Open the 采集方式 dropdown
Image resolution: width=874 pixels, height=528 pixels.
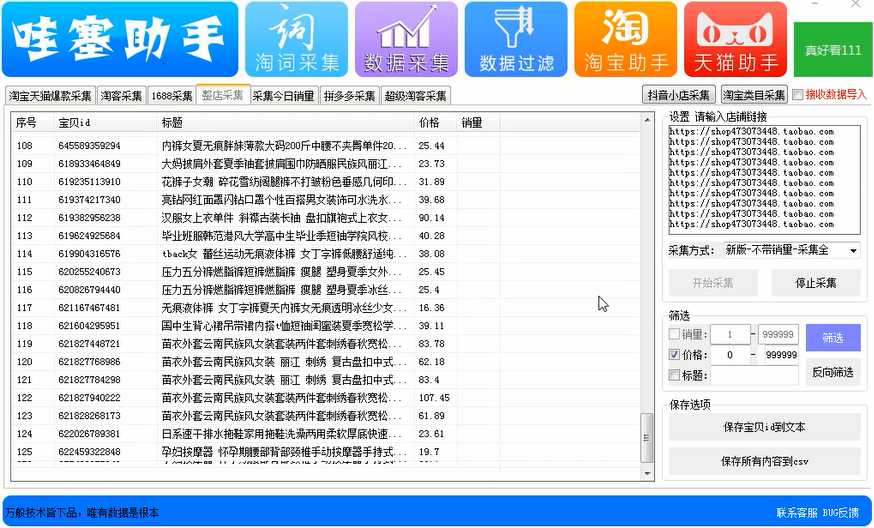pos(792,250)
